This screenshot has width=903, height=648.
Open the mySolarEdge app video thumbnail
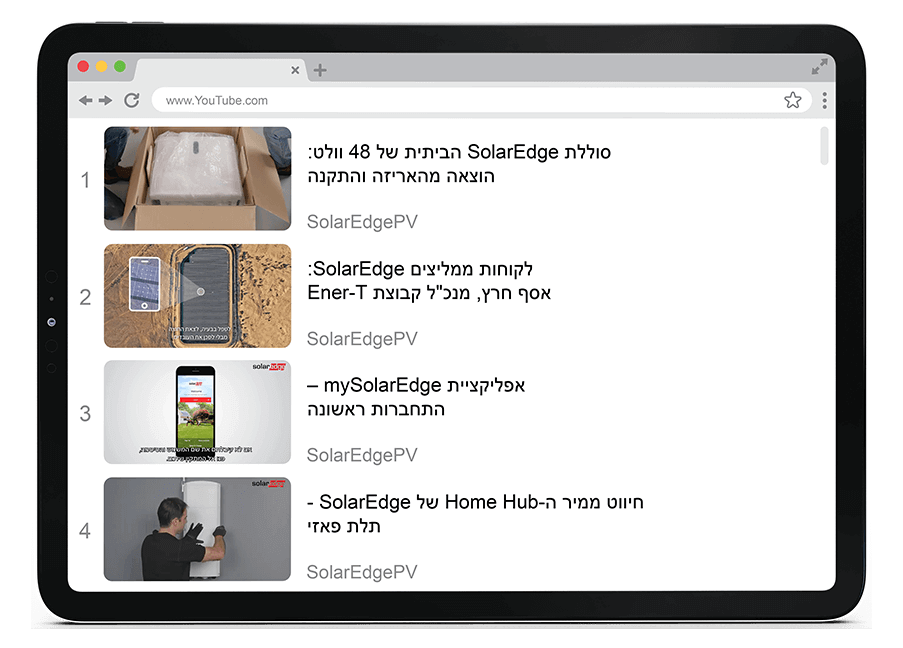(x=198, y=412)
